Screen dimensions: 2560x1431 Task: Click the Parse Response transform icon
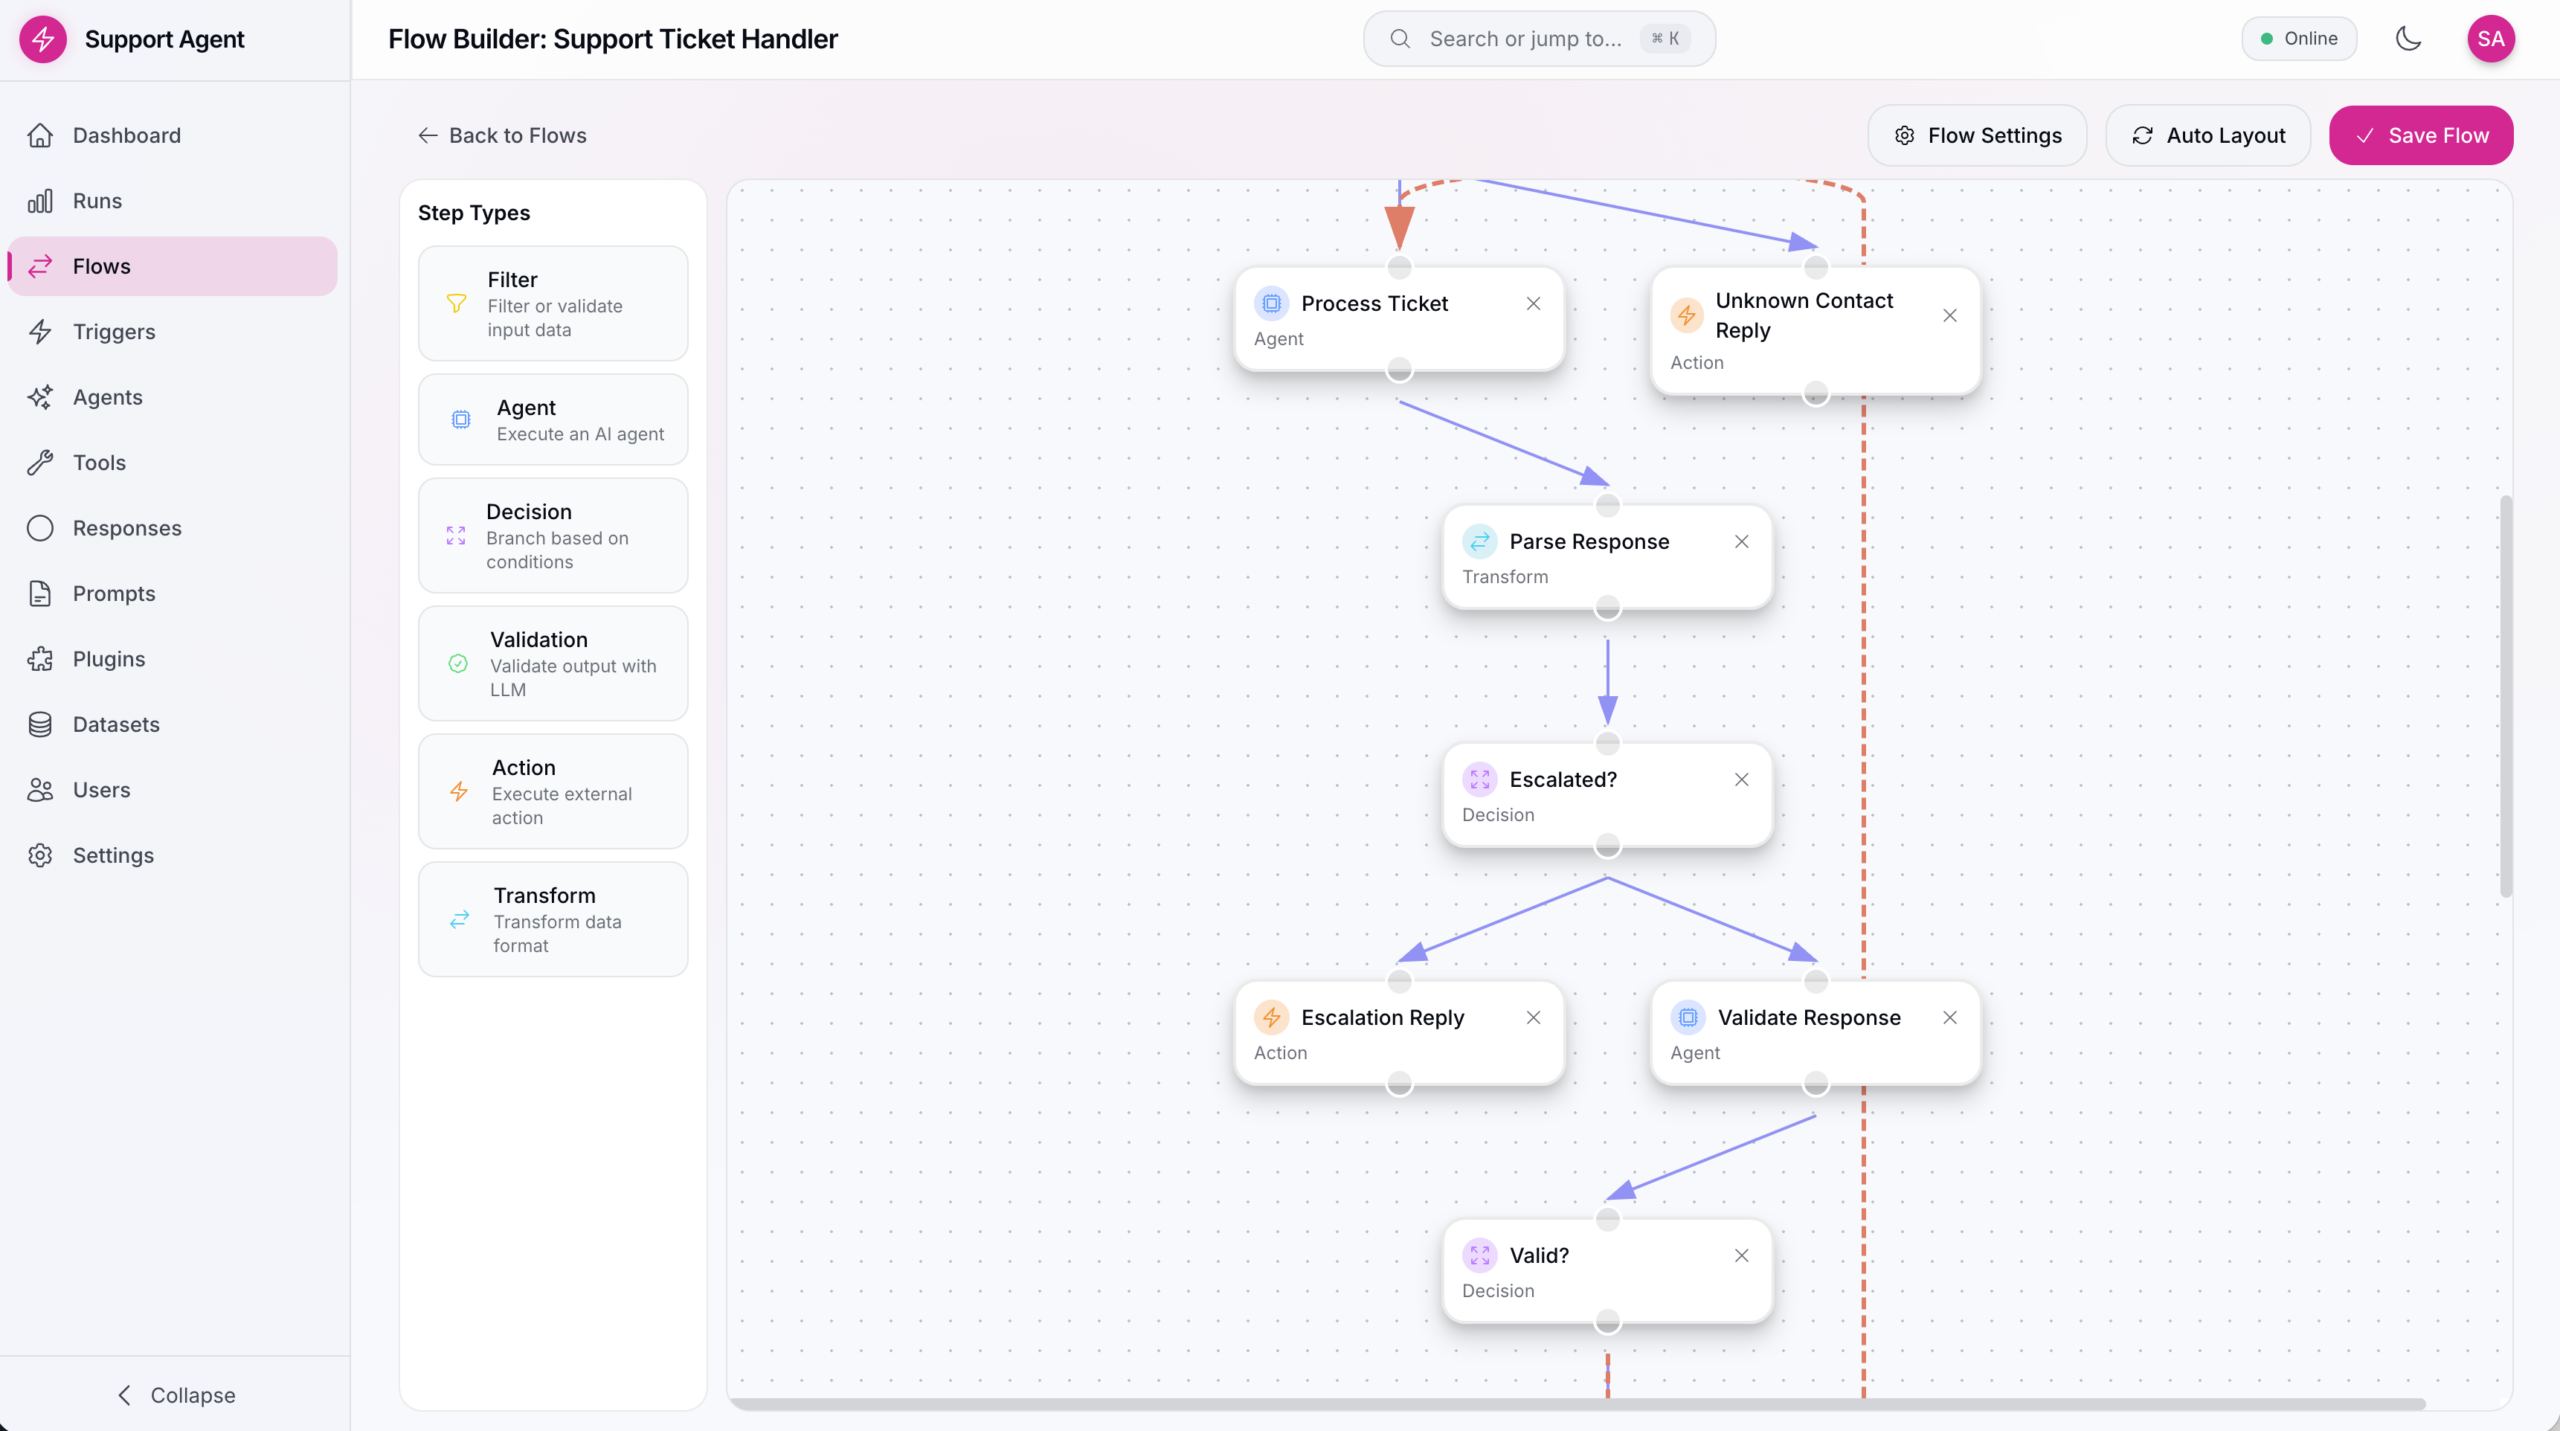click(1479, 541)
